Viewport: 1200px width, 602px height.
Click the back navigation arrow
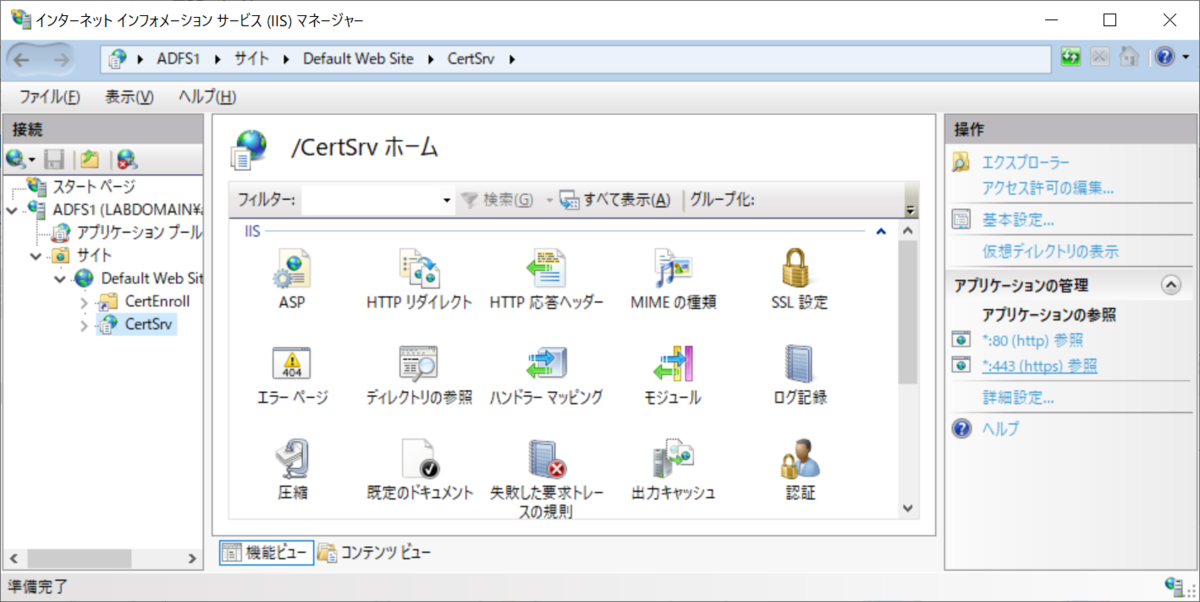pos(22,59)
